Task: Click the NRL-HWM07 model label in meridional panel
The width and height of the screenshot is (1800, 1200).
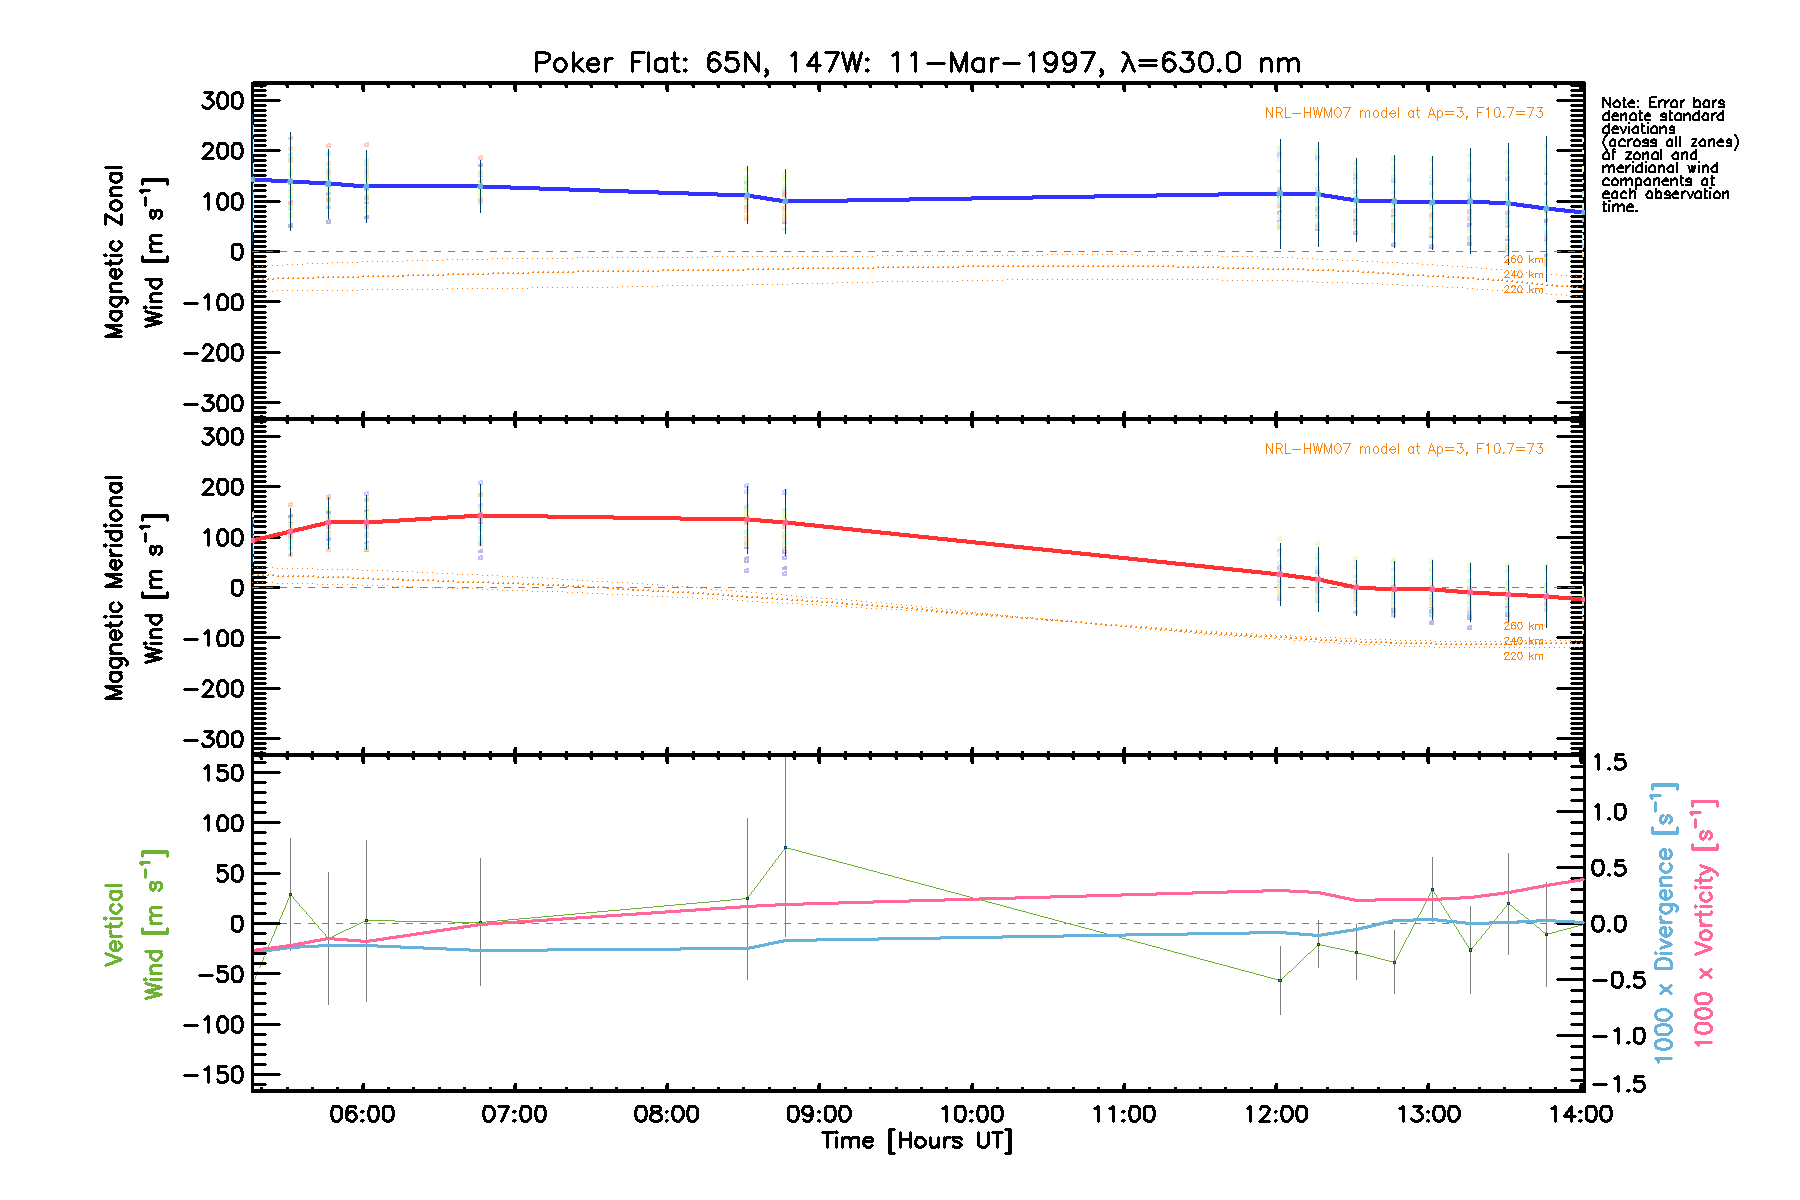Action: coord(1403,449)
